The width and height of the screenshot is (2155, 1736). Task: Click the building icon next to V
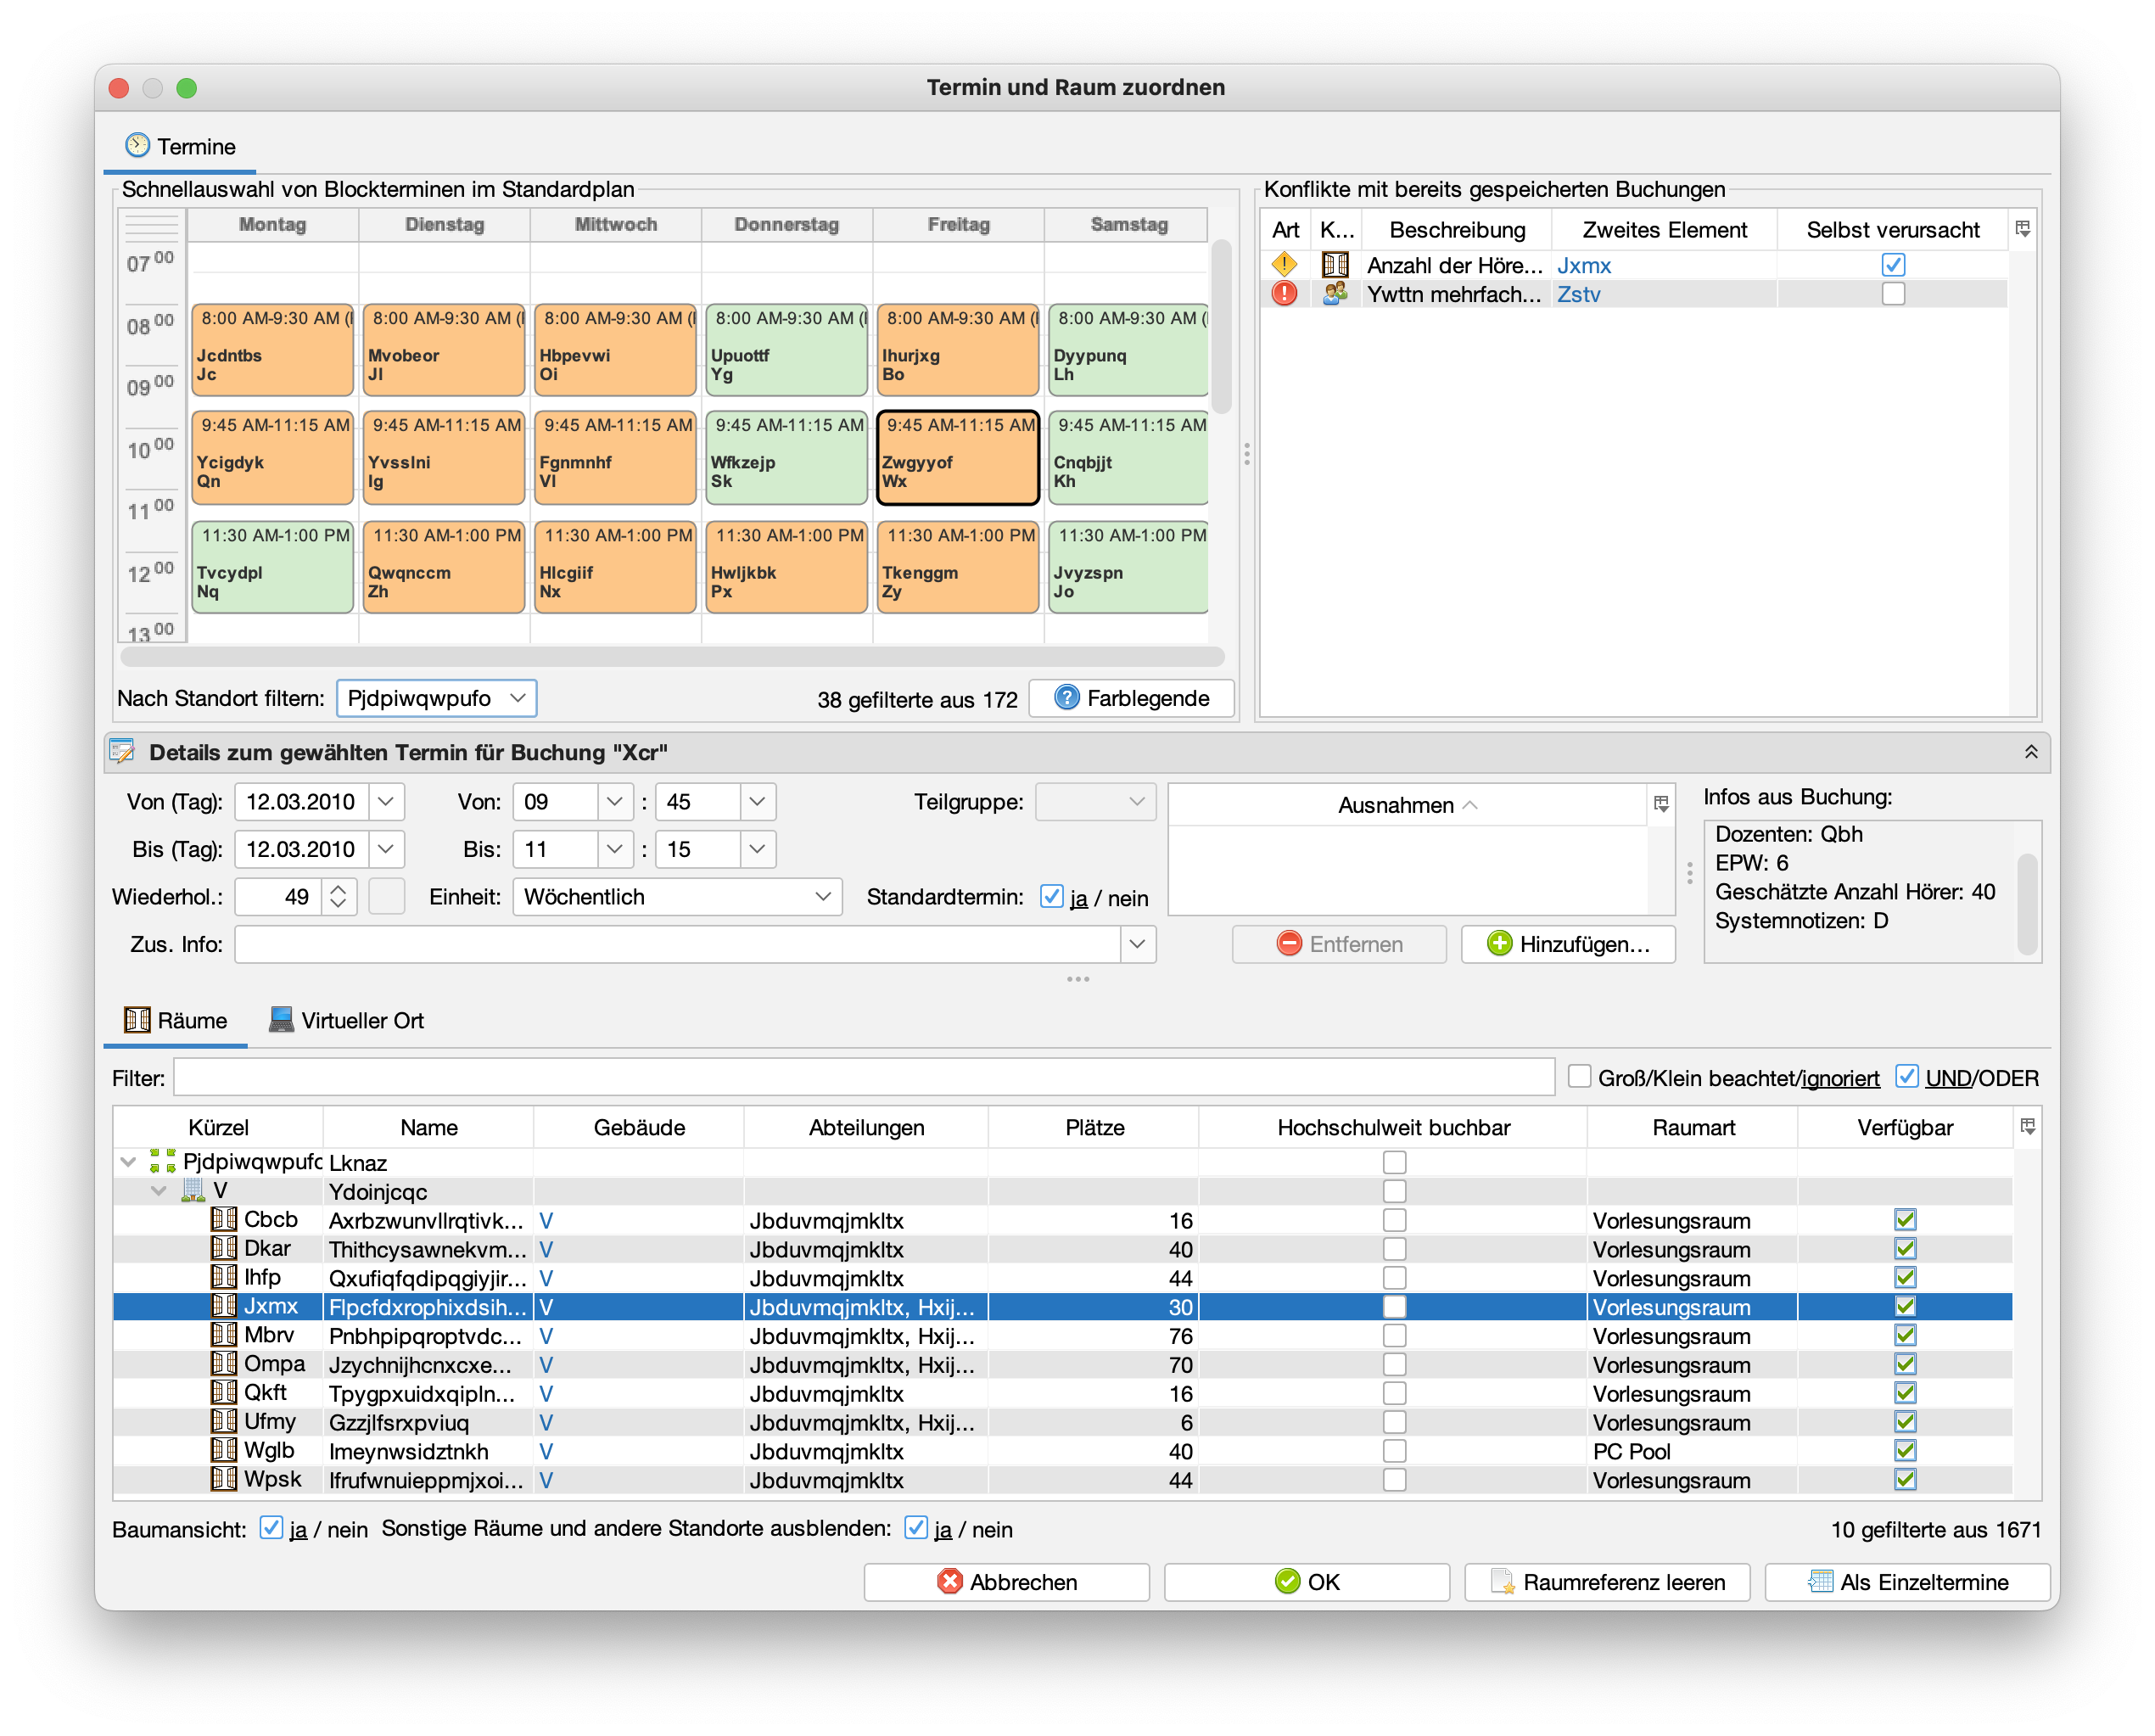pos(192,1190)
